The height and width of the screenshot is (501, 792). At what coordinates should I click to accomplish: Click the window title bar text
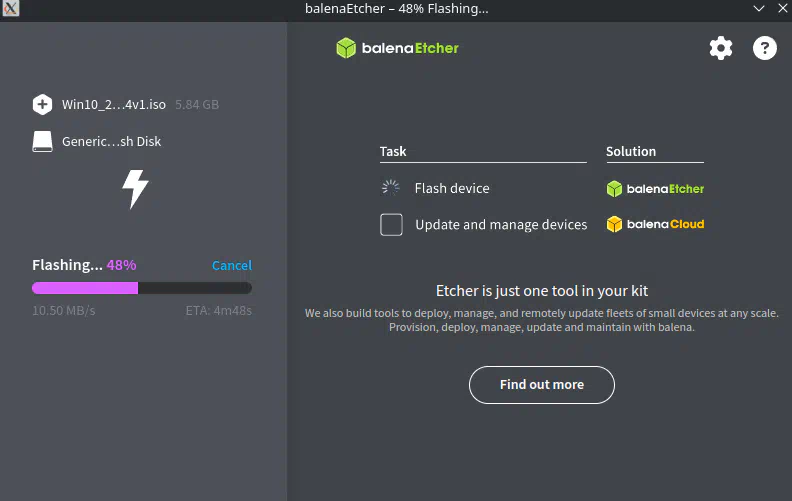(397, 9)
